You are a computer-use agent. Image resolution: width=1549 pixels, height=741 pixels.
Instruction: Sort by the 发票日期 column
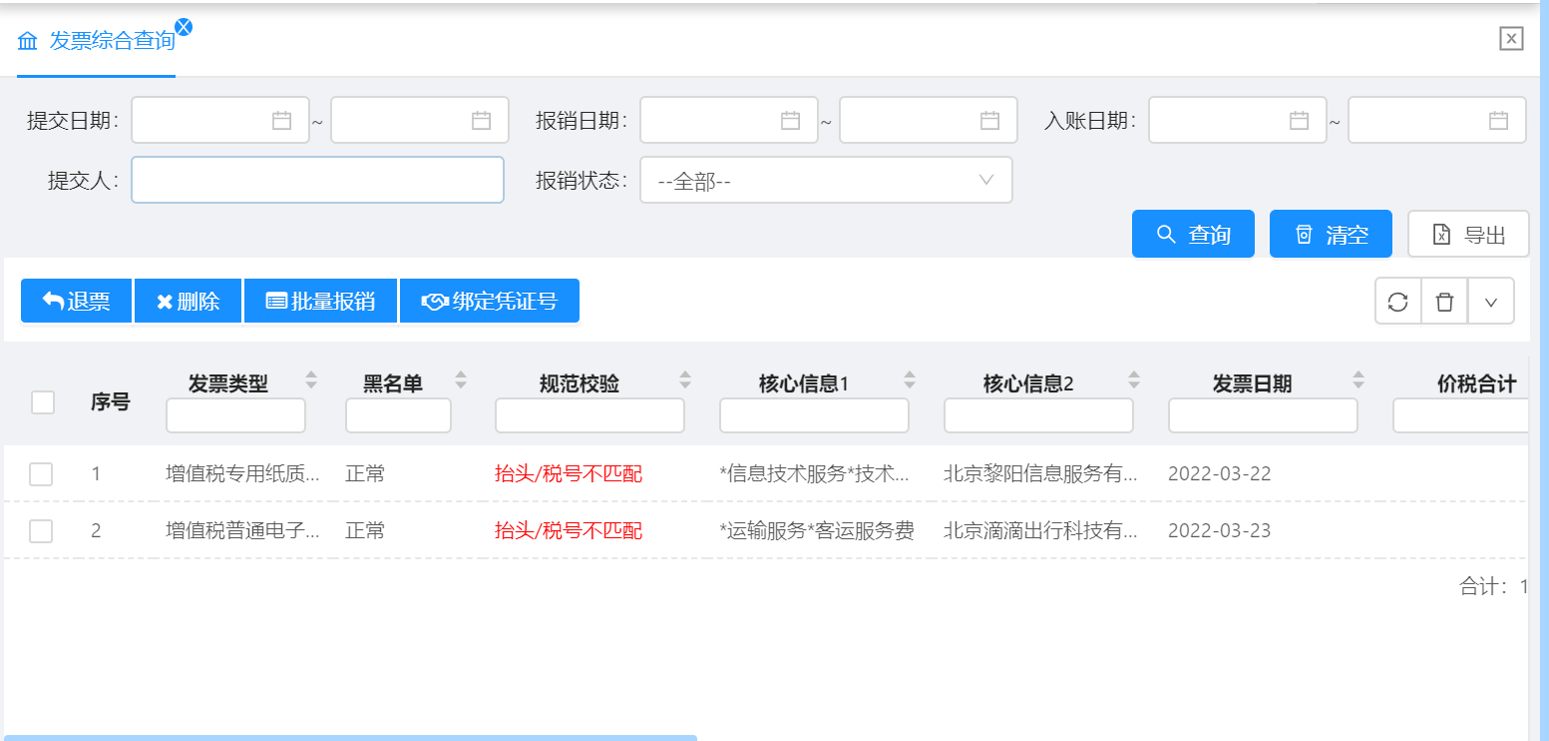click(x=1358, y=380)
